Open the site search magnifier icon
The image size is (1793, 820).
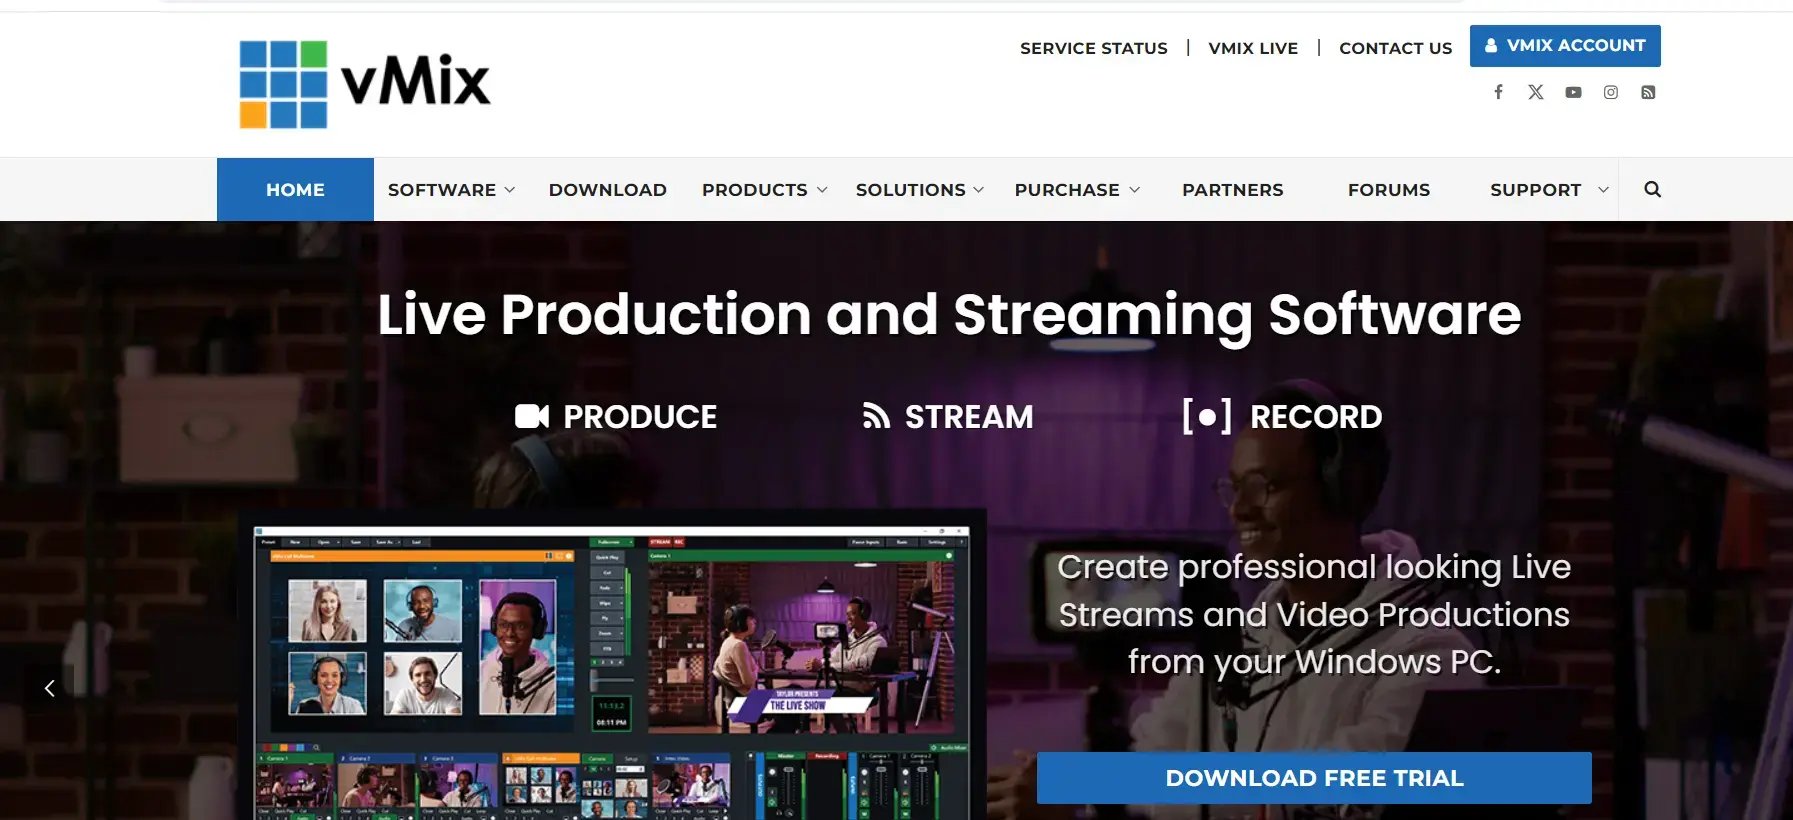tap(1652, 189)
